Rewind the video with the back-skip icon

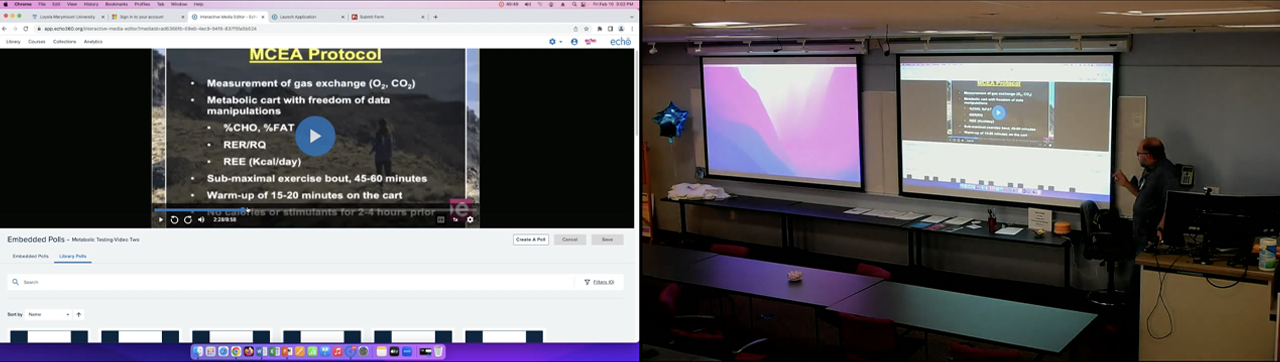coord(174,219)
